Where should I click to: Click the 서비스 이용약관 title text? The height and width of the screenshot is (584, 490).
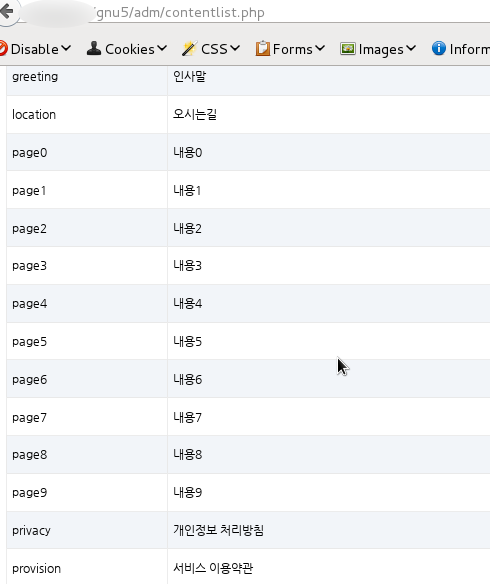(x=213, y=568)
